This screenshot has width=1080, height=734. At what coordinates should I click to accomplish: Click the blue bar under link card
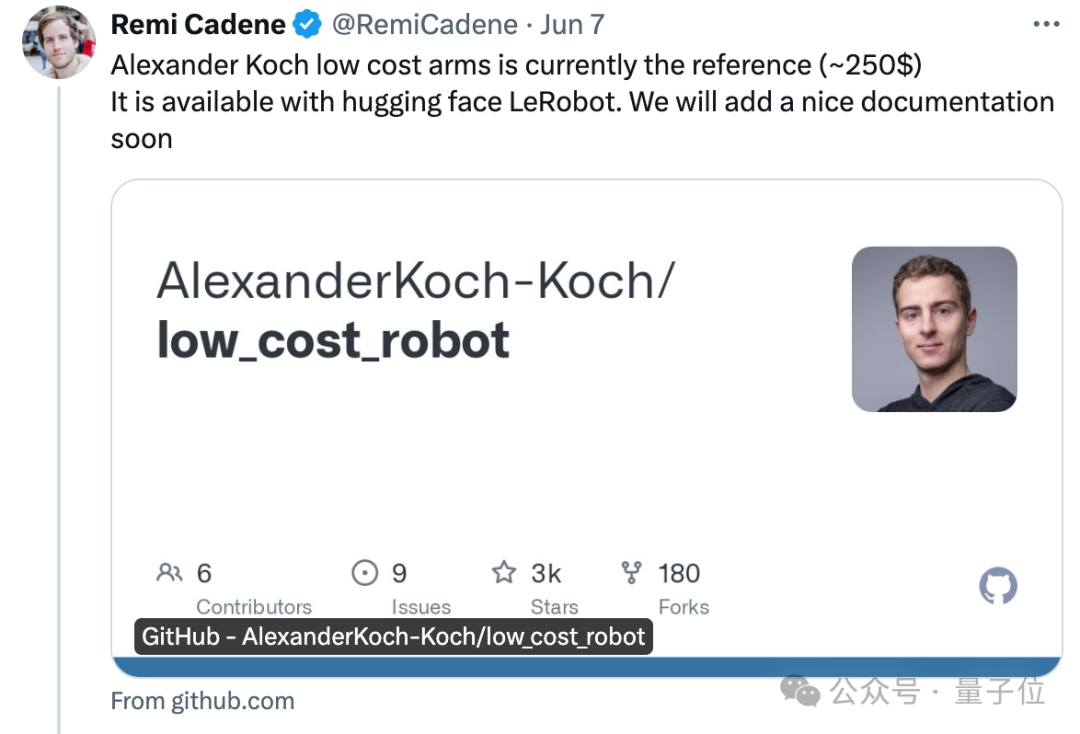587,667
